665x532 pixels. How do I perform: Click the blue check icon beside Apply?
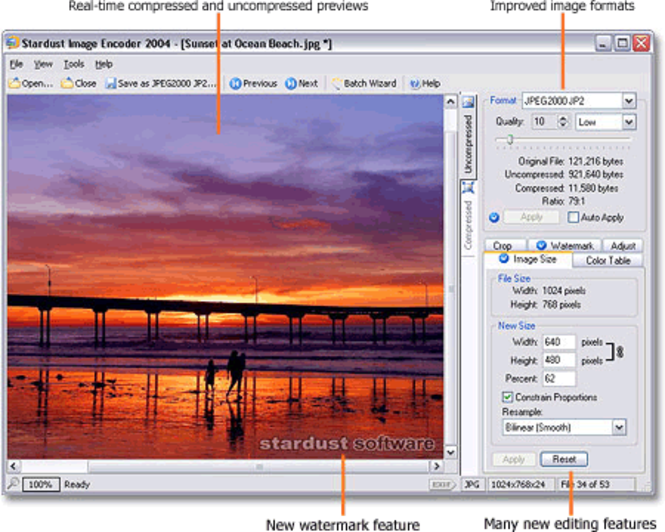click(494, 217)
